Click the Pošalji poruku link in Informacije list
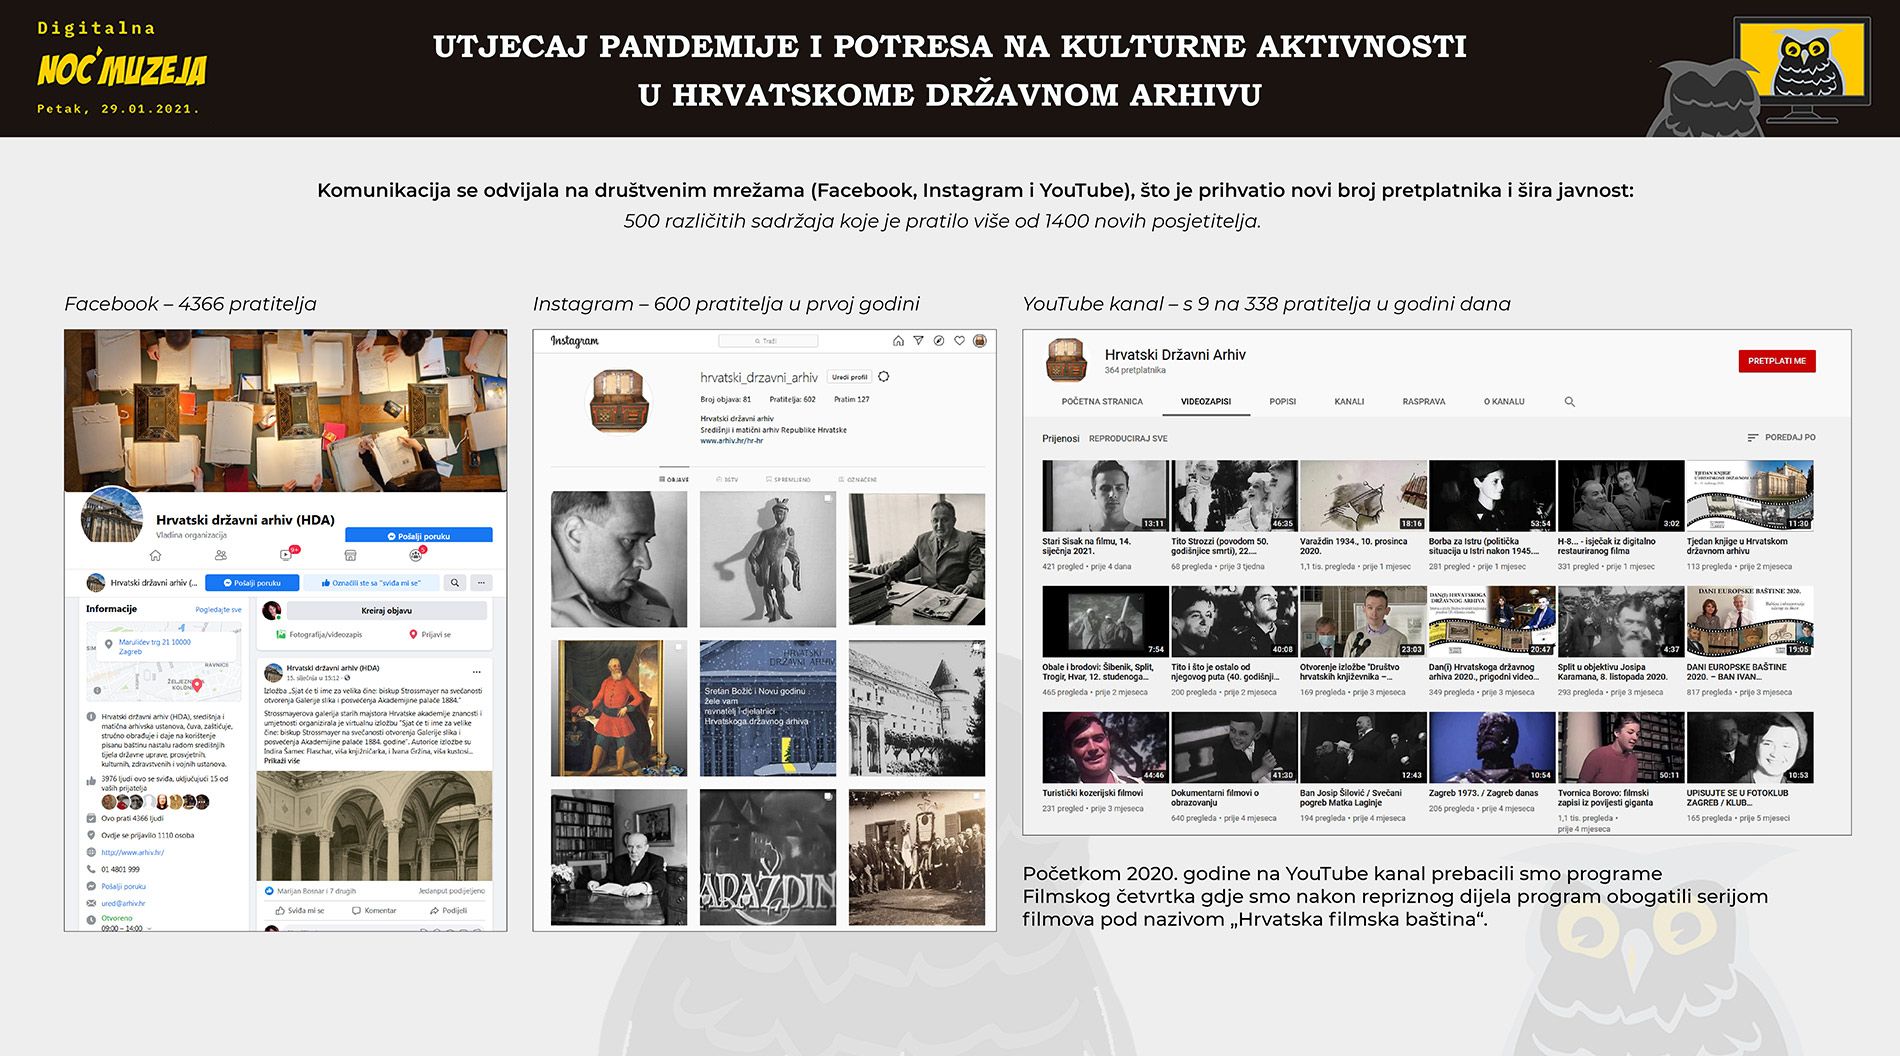This screenshot has height=1056, width=1900. (123, 886)
